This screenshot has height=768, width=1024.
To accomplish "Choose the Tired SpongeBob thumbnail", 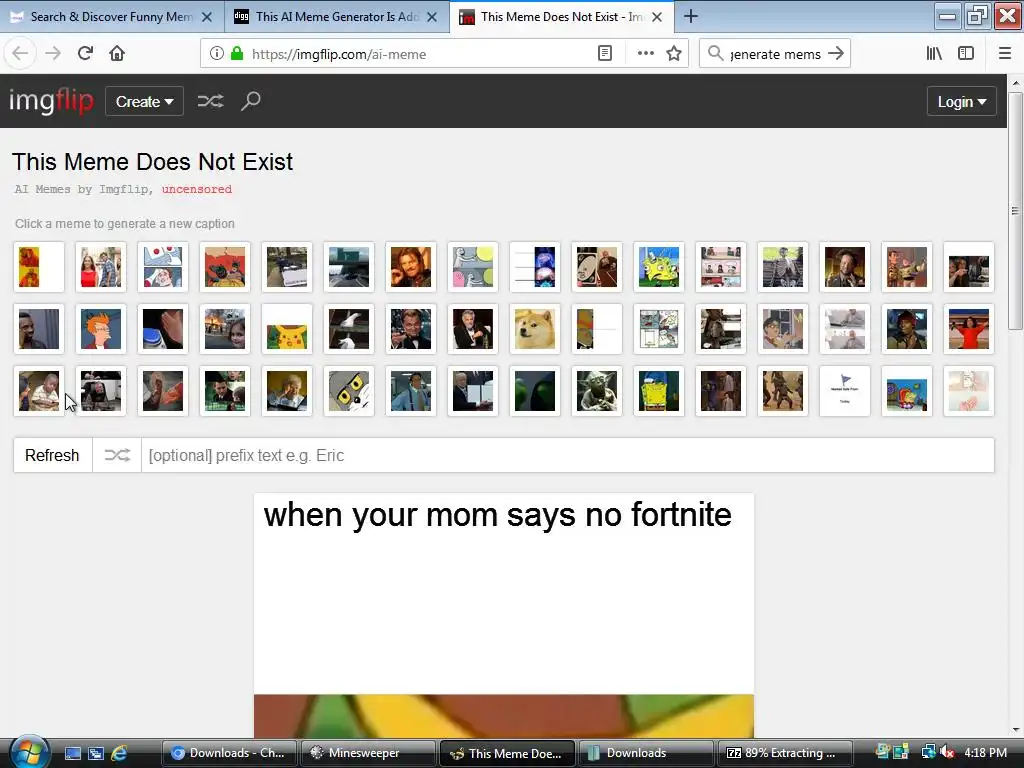I will coord(659,391).
